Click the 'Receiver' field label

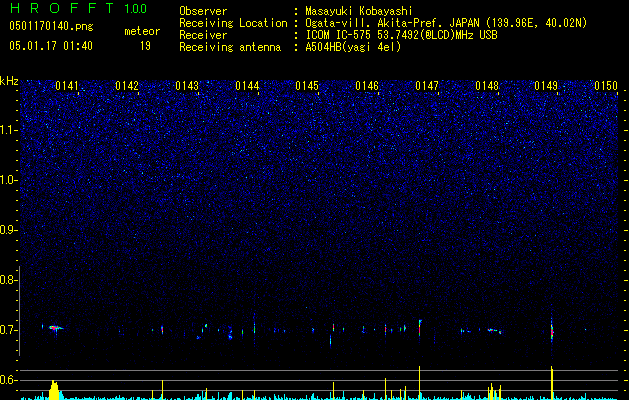coord(203,35)
